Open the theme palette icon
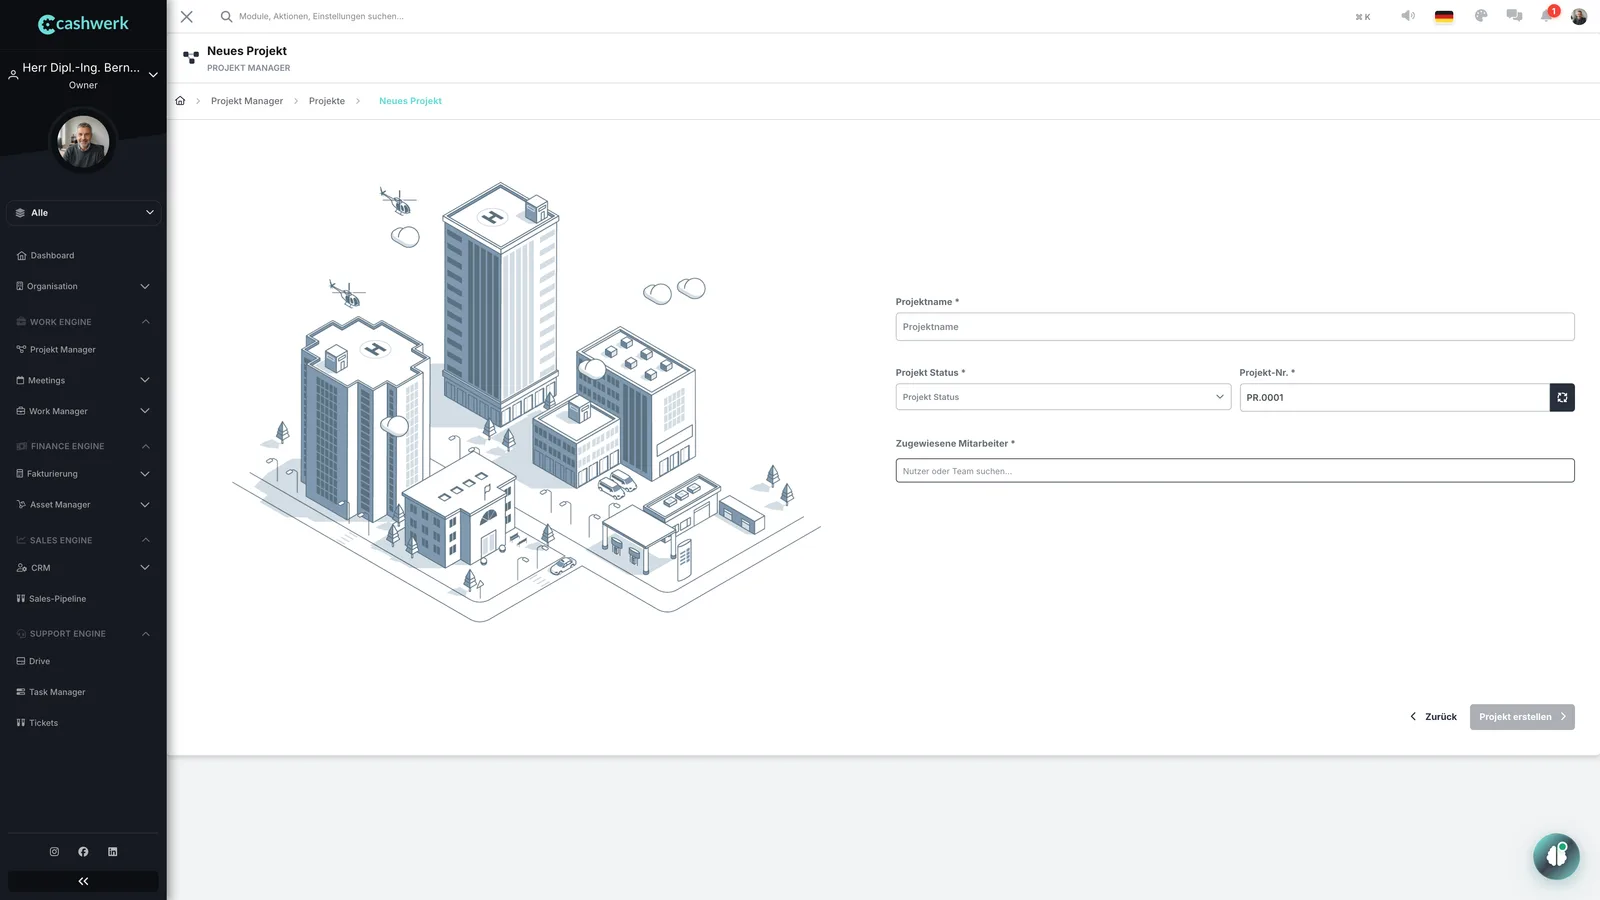The image size is (1600, 900). (1481, 16)
